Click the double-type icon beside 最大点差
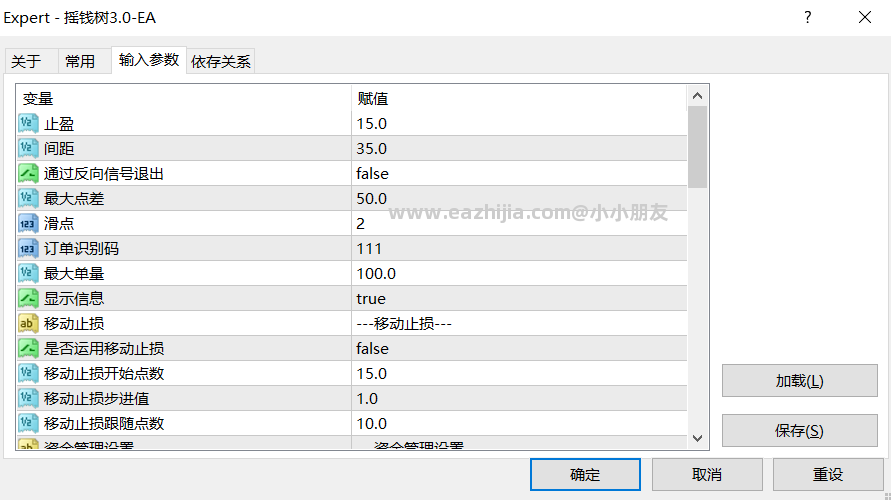 28,198
